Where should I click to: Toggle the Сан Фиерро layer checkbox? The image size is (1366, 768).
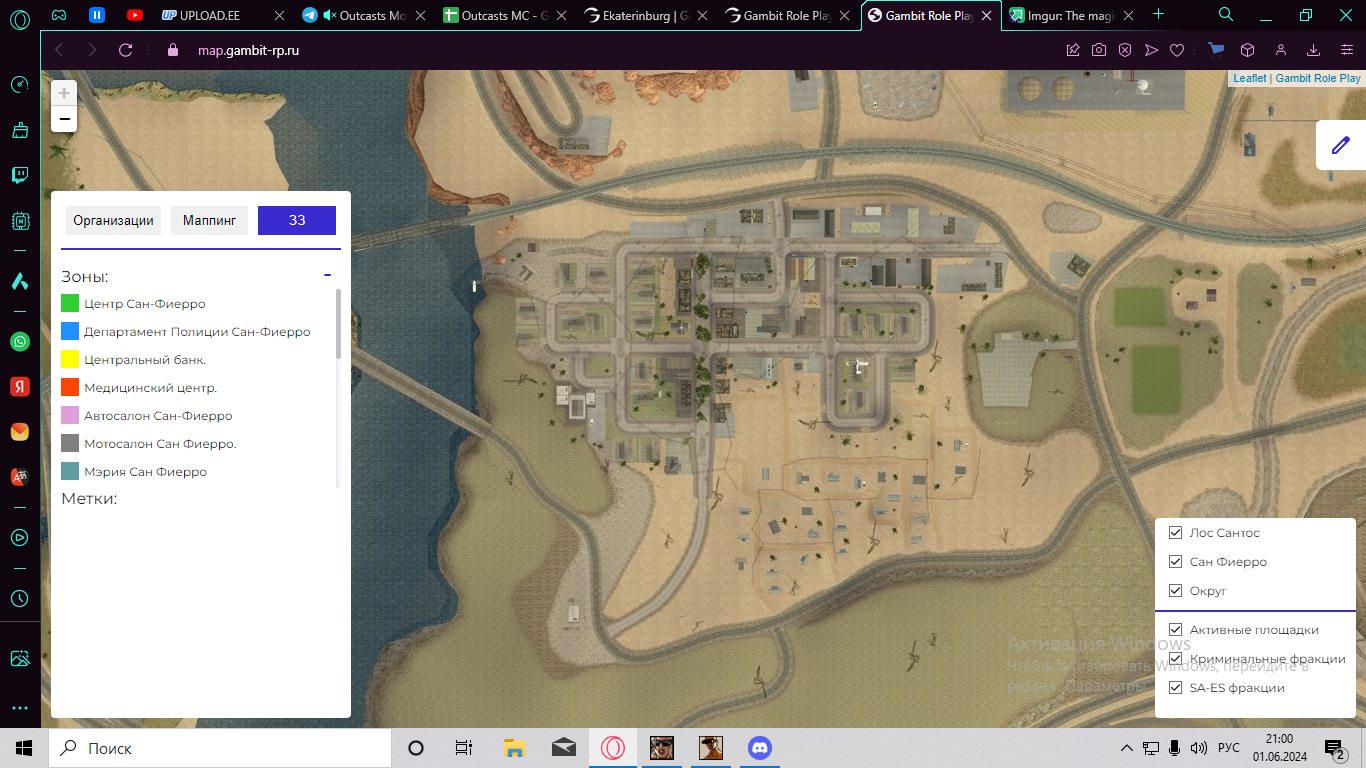pyautogui.click(x=1176, y=562)
